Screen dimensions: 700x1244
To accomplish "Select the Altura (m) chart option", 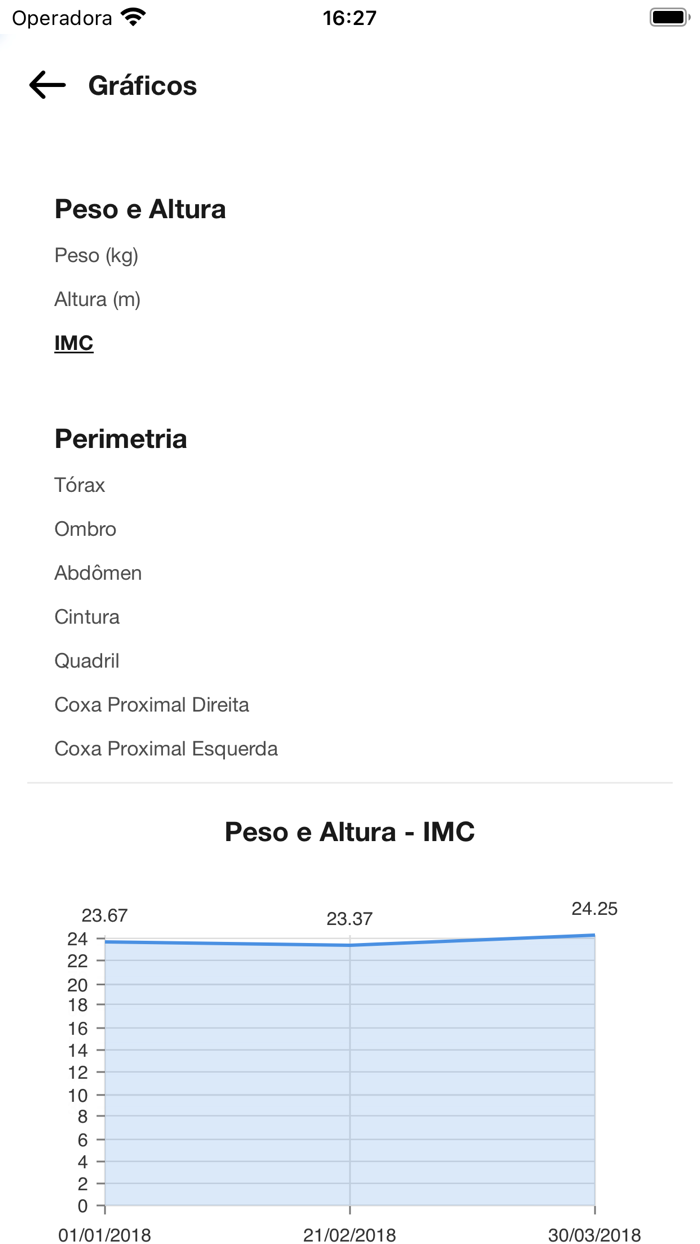I will click(x=97, y=299).
